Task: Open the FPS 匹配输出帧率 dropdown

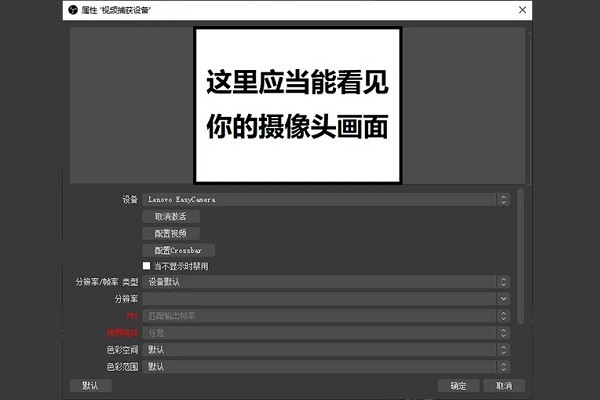Action: point(326,316)
